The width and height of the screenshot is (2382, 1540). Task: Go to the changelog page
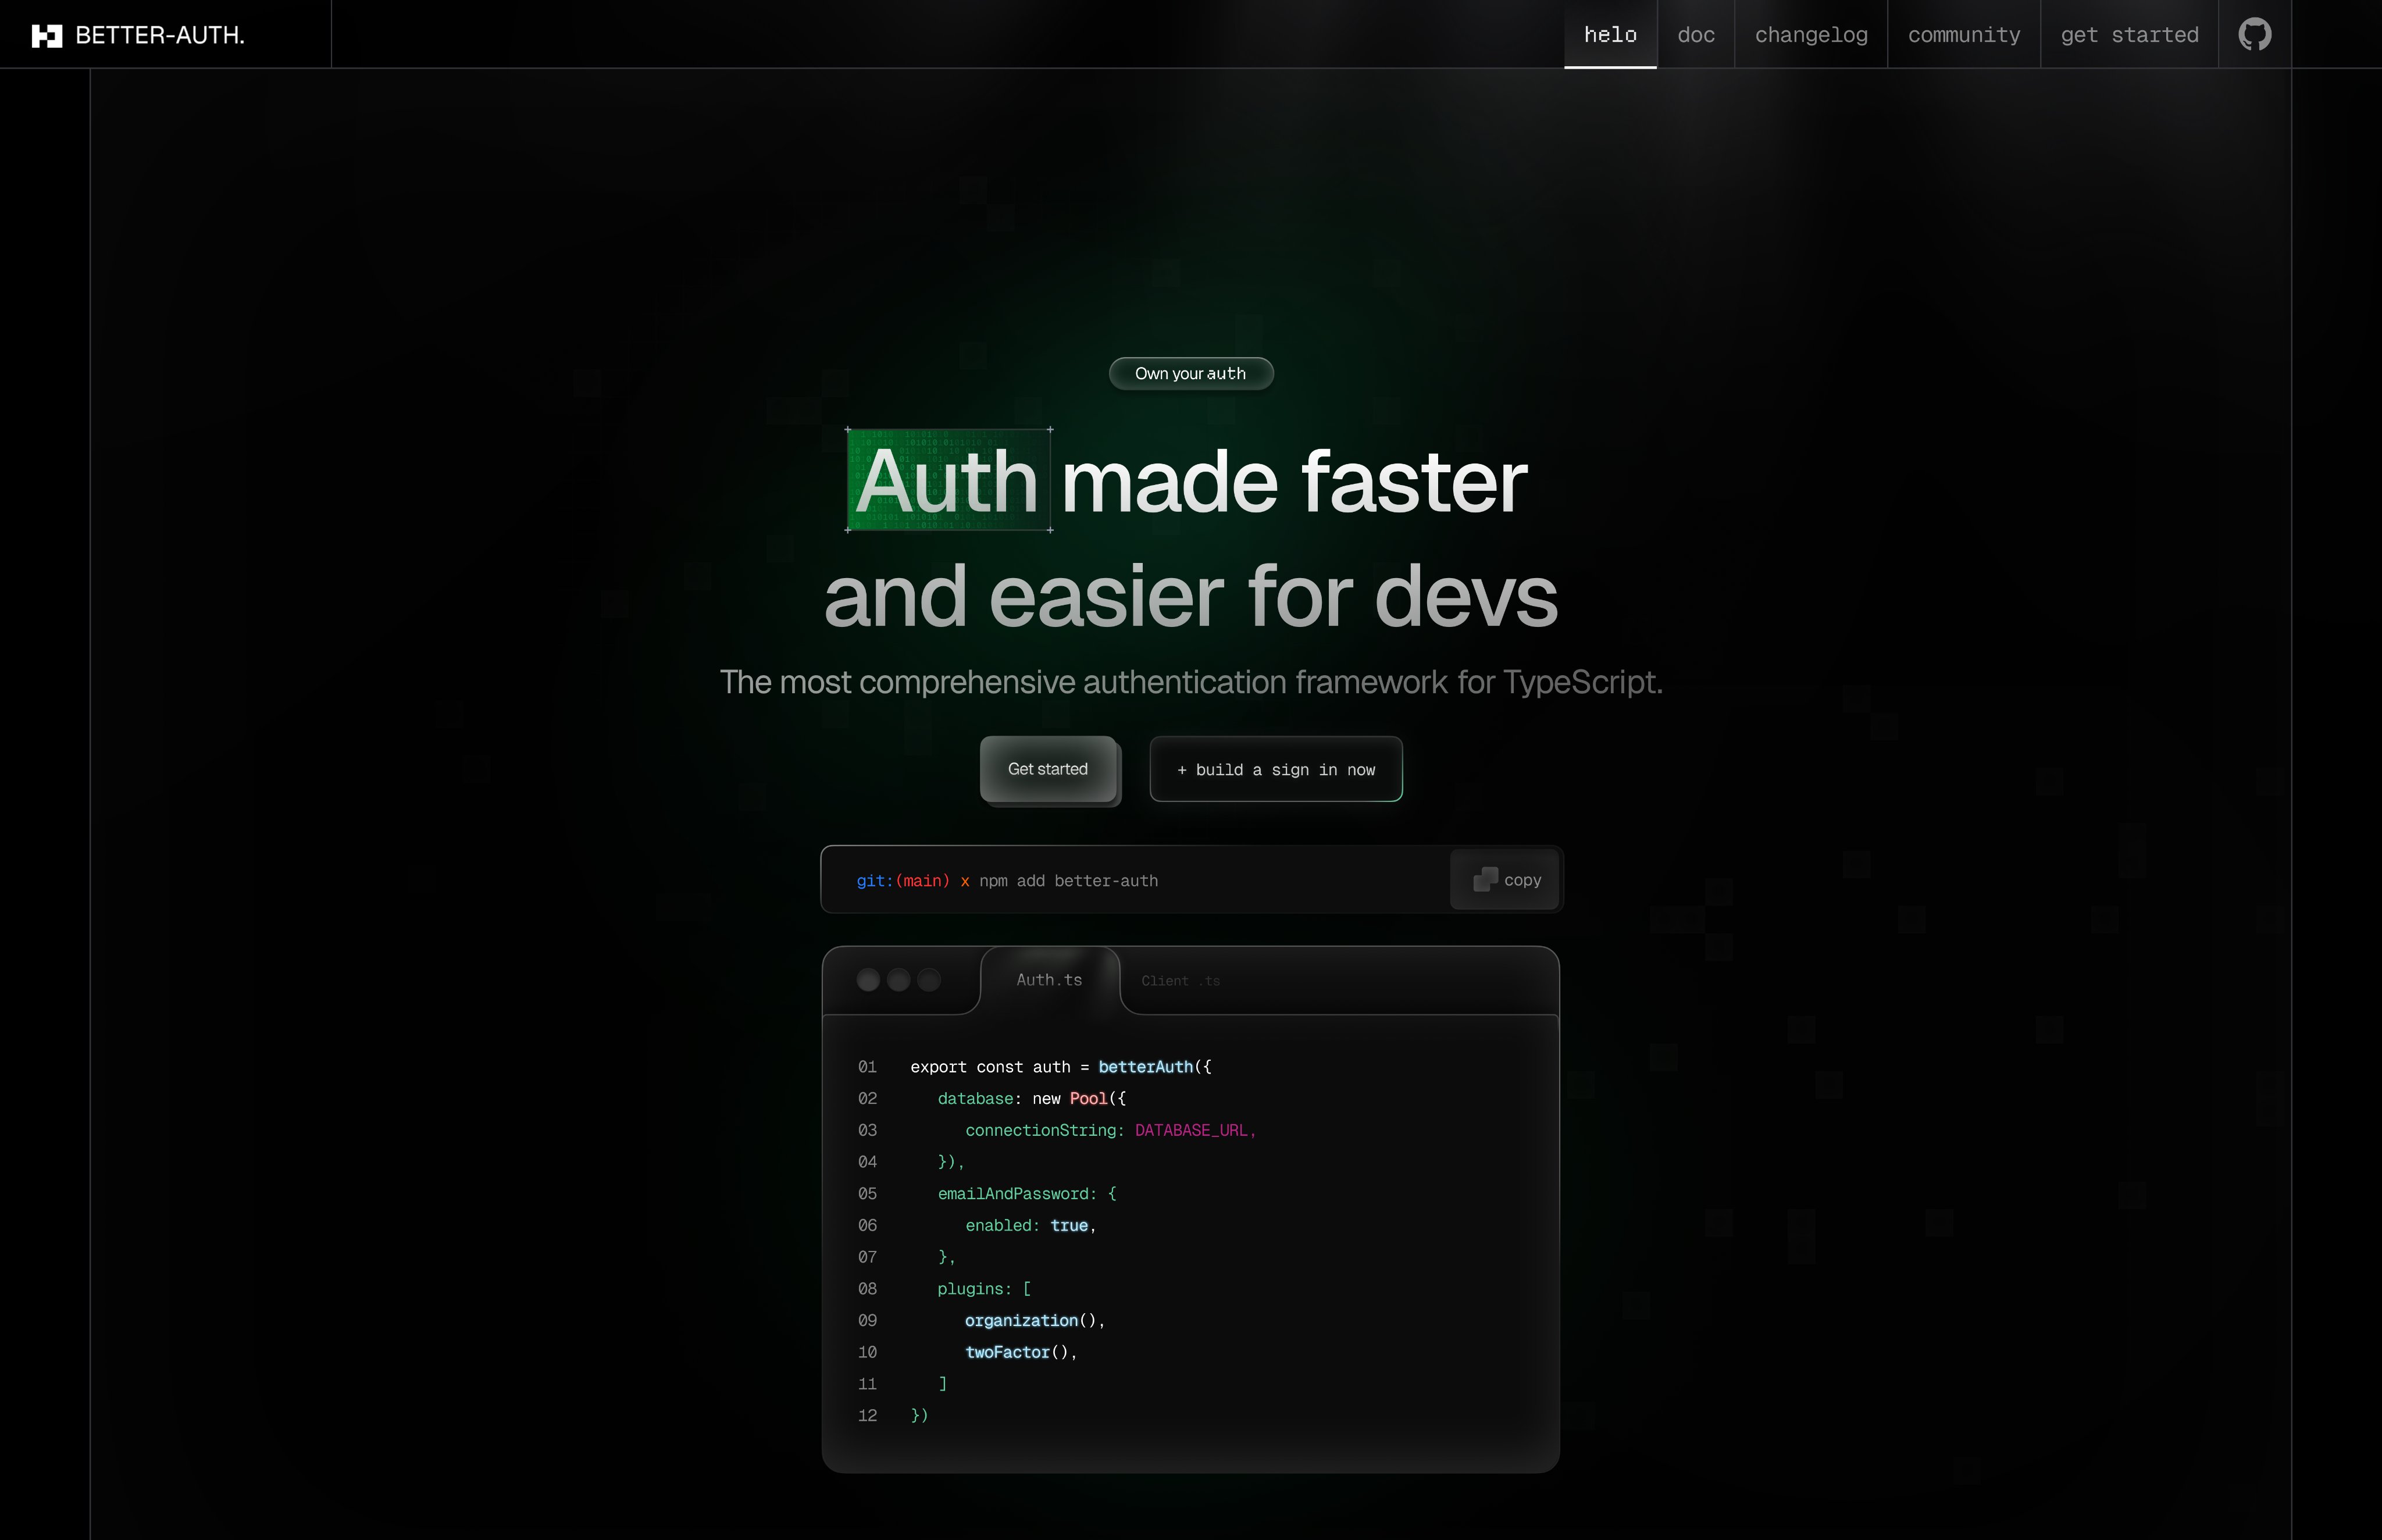[1811, 35]
